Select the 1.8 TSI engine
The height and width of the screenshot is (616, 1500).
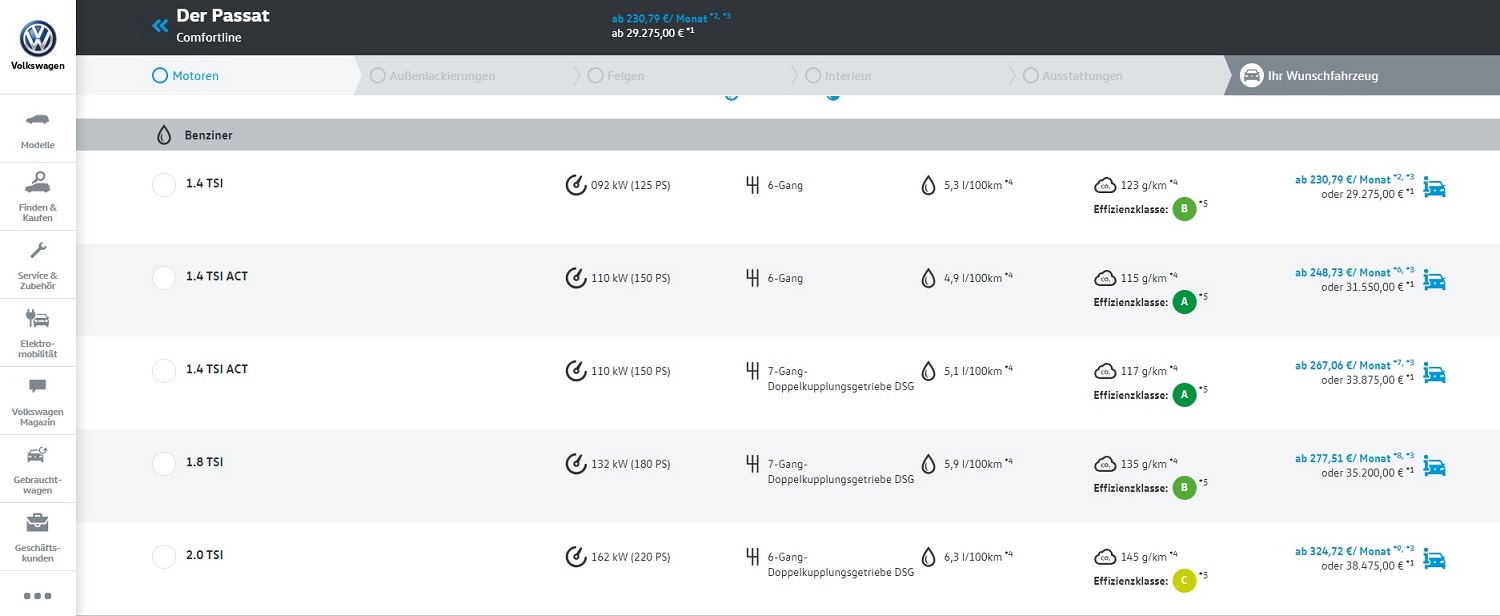coord(164,464)
